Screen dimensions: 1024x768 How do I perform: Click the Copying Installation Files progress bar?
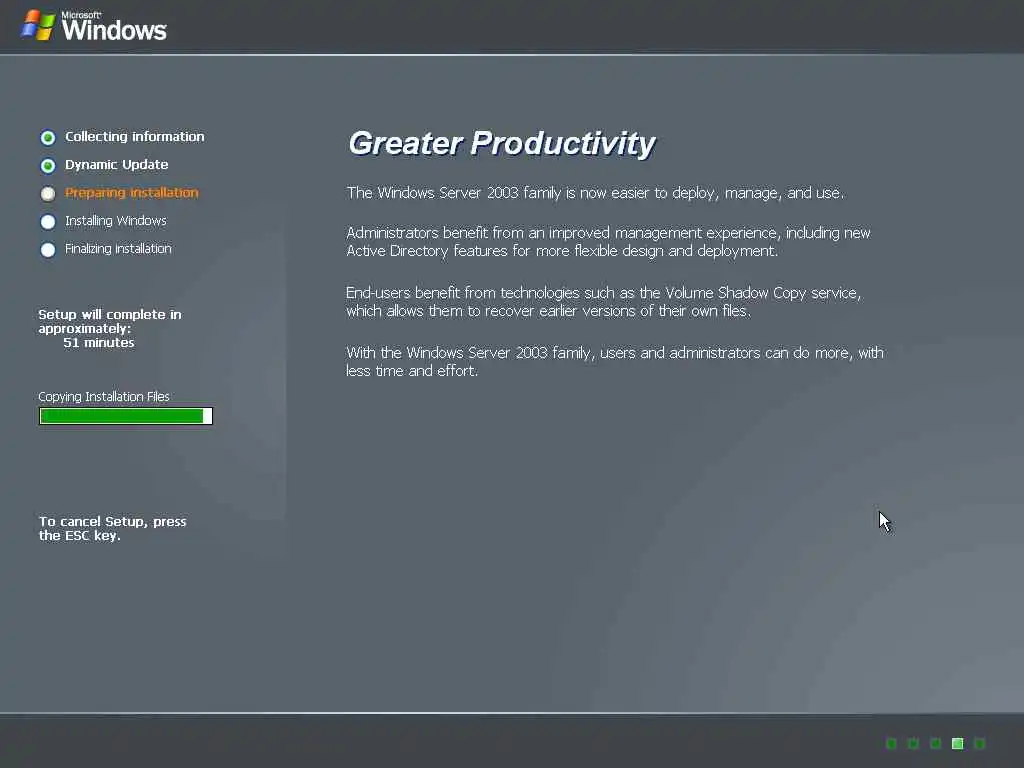pos(126,416)
